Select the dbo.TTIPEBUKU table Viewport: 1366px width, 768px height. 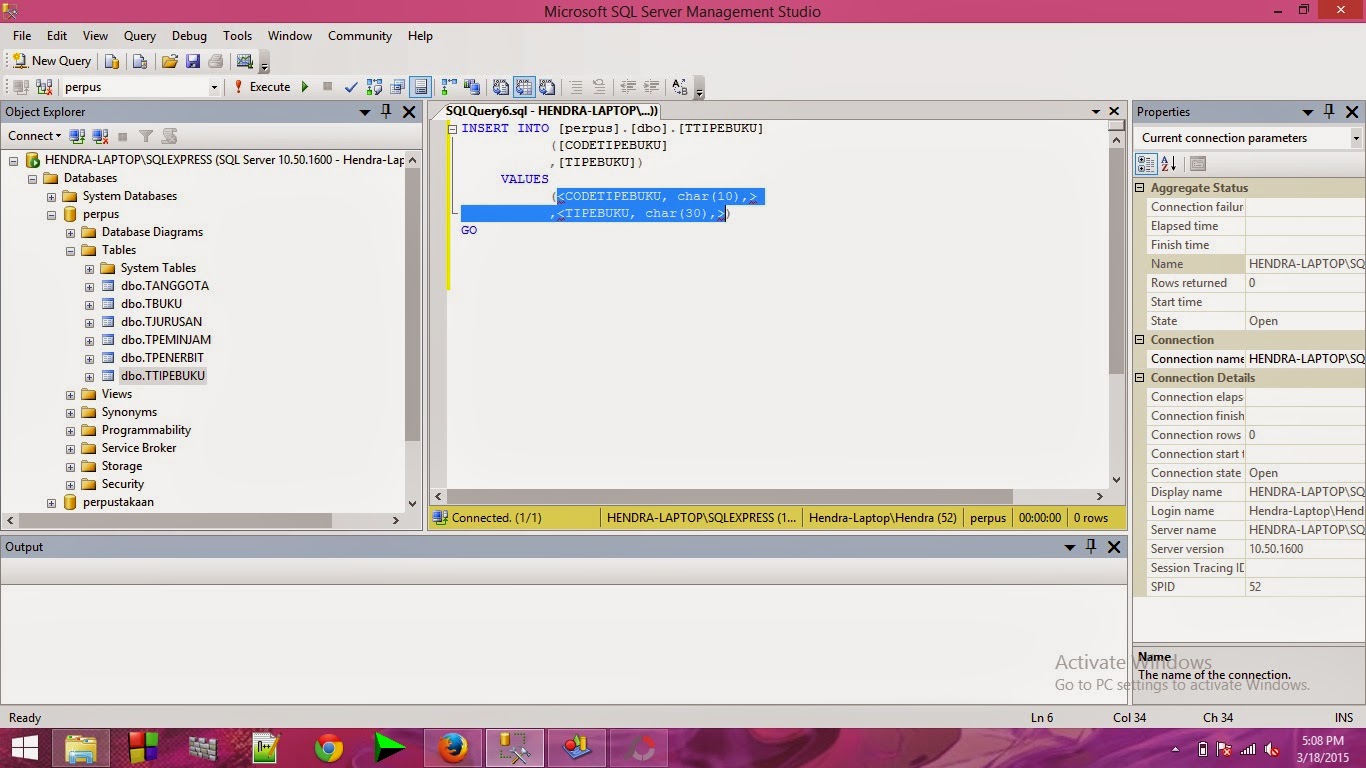click(x=163, y=376)
